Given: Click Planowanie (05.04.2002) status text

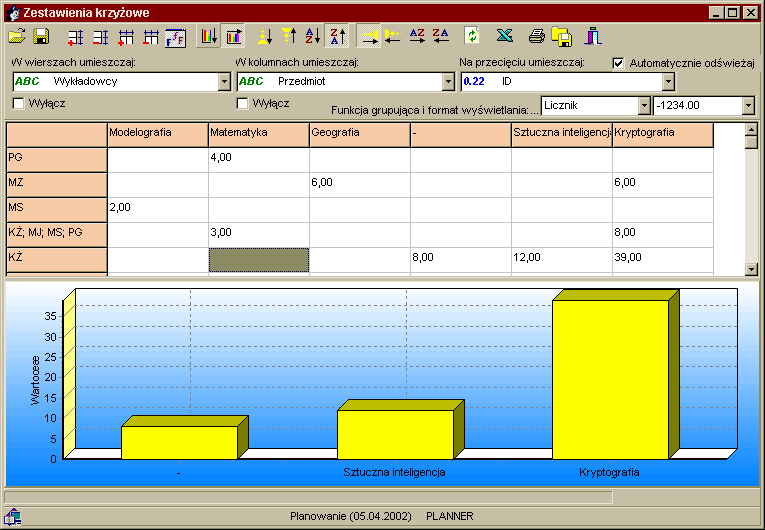Looking at the screenshot, I should pyautogui.click(x=350, y=516).
